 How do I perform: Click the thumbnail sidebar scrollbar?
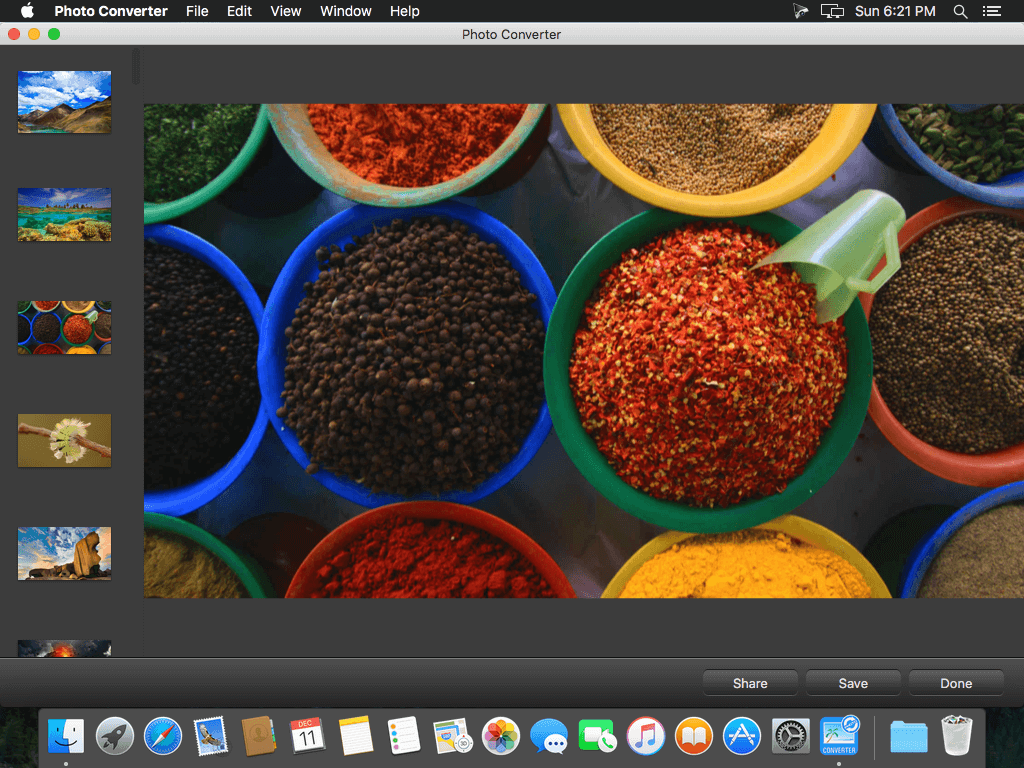pos(136,67)
